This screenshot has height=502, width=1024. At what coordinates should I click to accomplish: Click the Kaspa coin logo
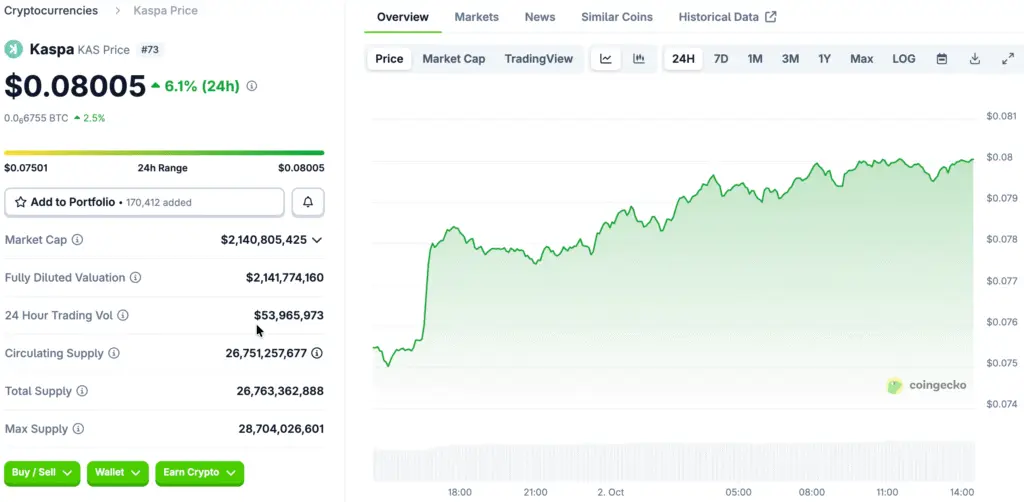point(14,49)
